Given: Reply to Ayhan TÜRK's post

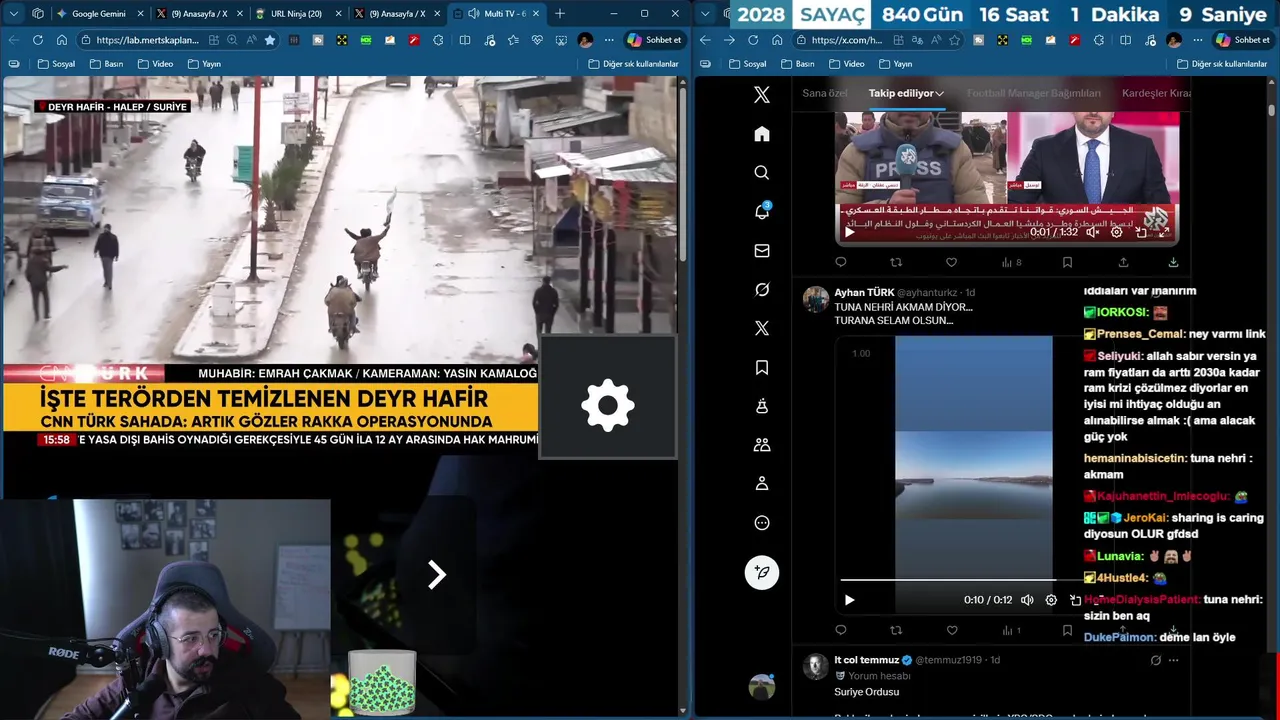Looking at the screenshot, I should pyautogui.click(x=840, y=630).
